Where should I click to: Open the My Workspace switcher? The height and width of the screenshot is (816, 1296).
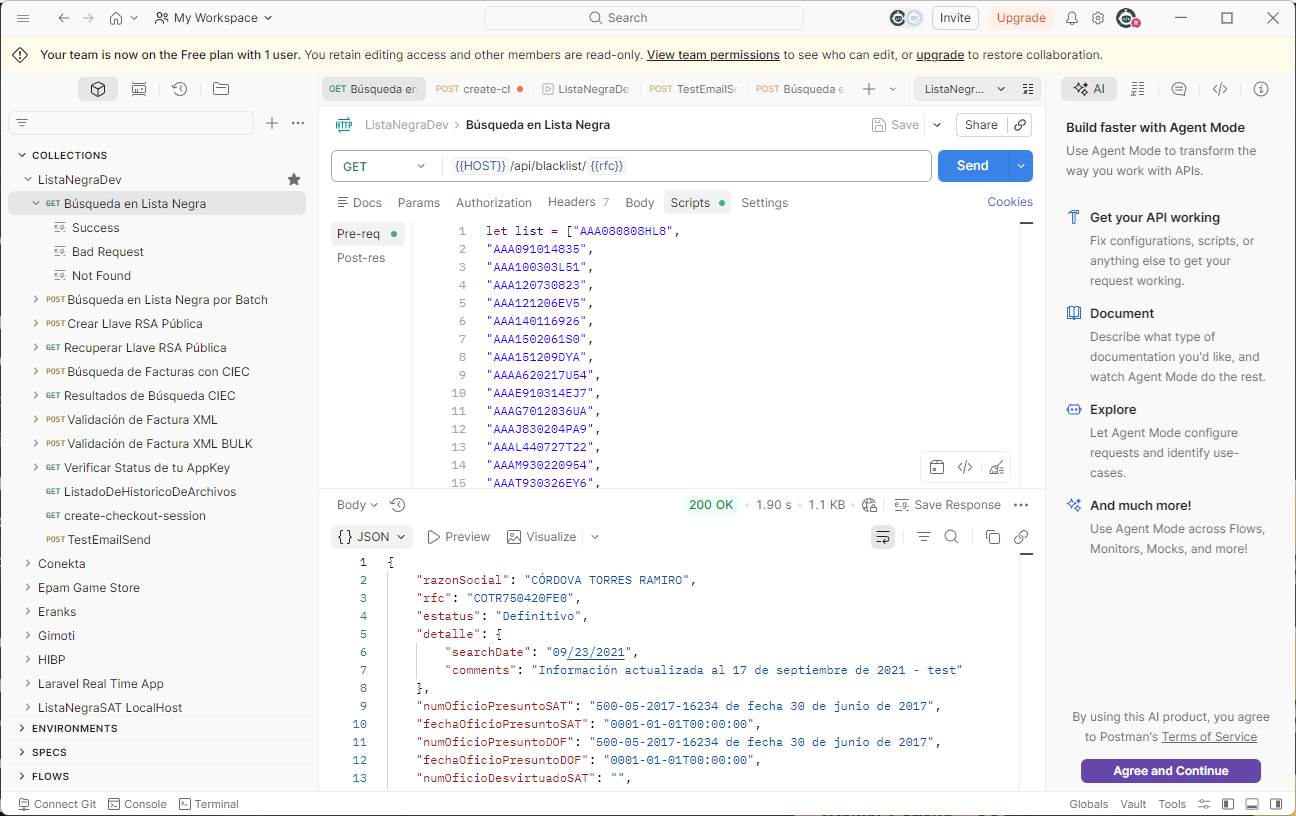click(x=214, y=18)
